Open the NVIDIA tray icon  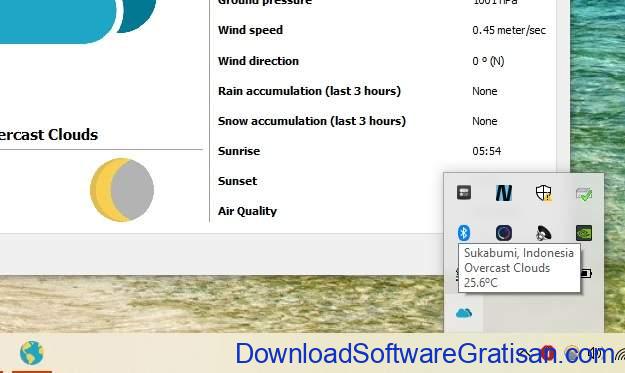click(x=584, y=233)
